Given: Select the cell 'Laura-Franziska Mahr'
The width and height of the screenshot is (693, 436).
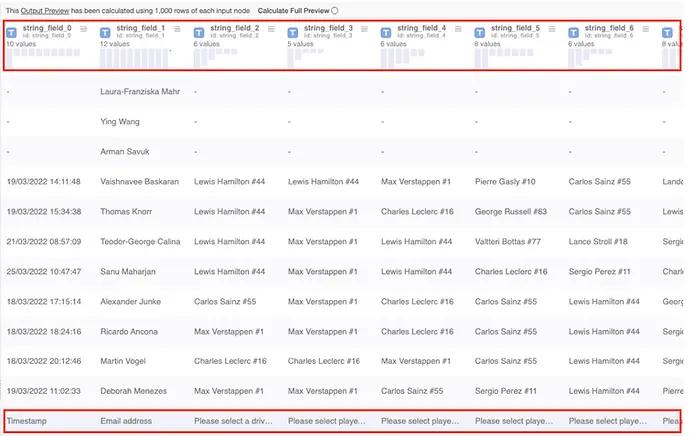Looking at the screenshot, I should coord(140,91).
